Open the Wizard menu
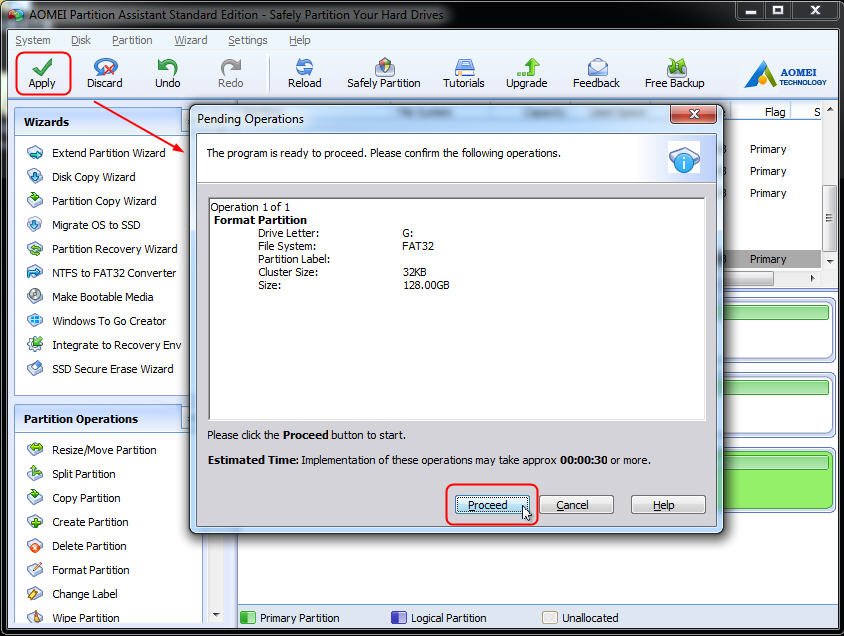Viewport: 844px width, 636px height. [191, 40]
